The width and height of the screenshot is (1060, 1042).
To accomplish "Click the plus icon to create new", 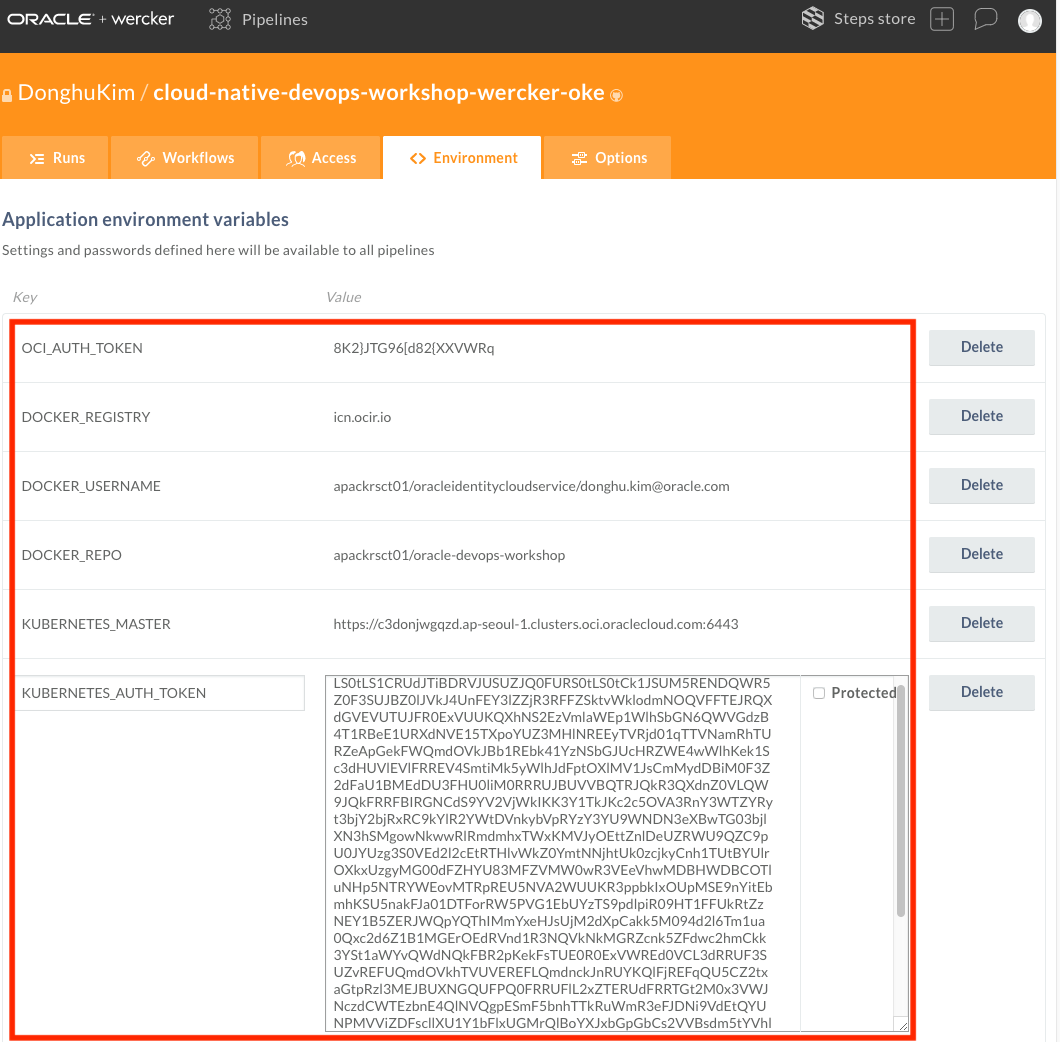I will coord(942,19).
